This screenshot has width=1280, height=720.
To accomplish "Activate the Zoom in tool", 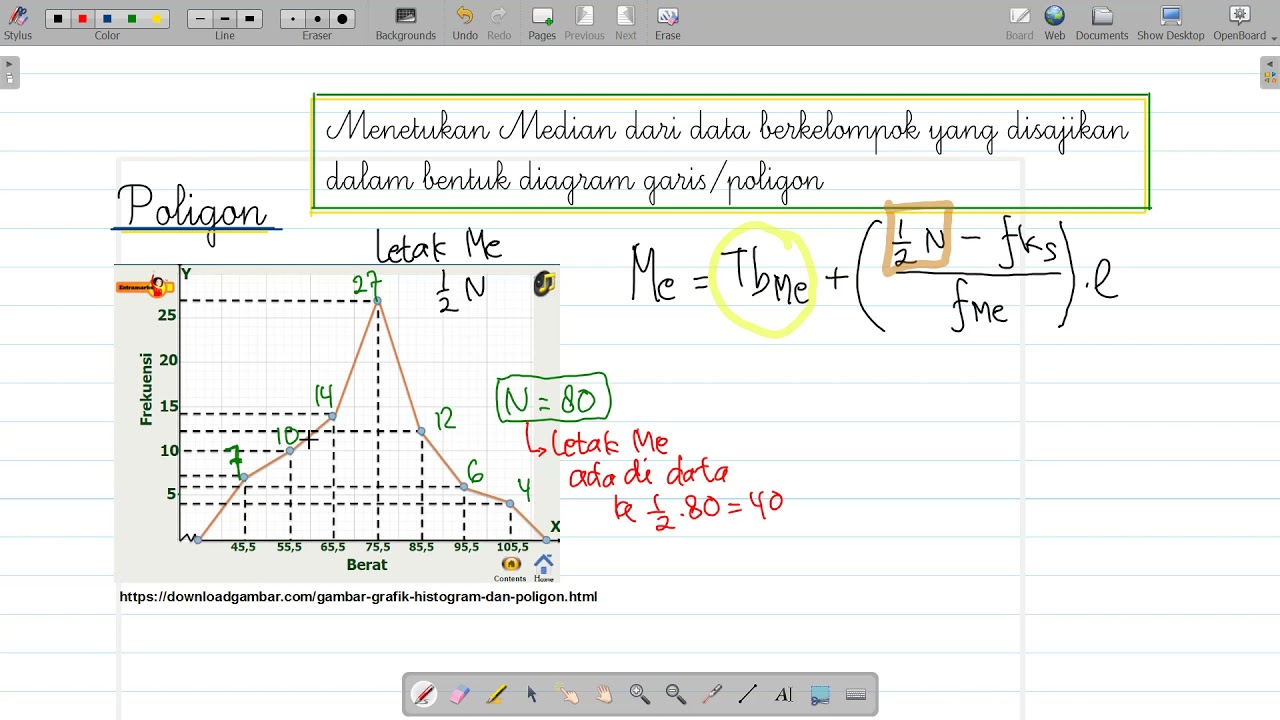I will [x=640, y=694].
